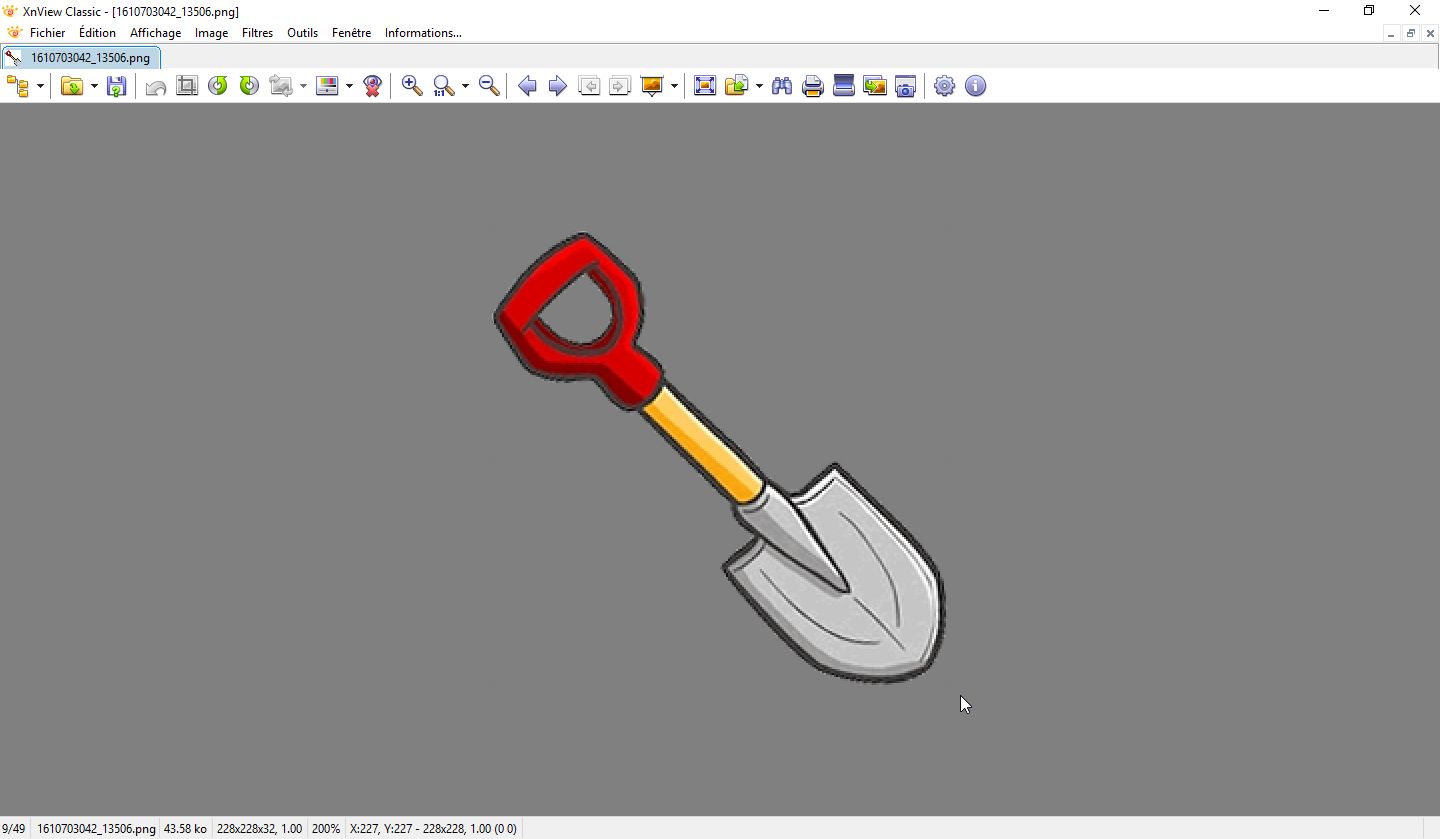Restore the inner document window
Viewport: 1440px width, 839px height.
click(x=1411, y=33)
